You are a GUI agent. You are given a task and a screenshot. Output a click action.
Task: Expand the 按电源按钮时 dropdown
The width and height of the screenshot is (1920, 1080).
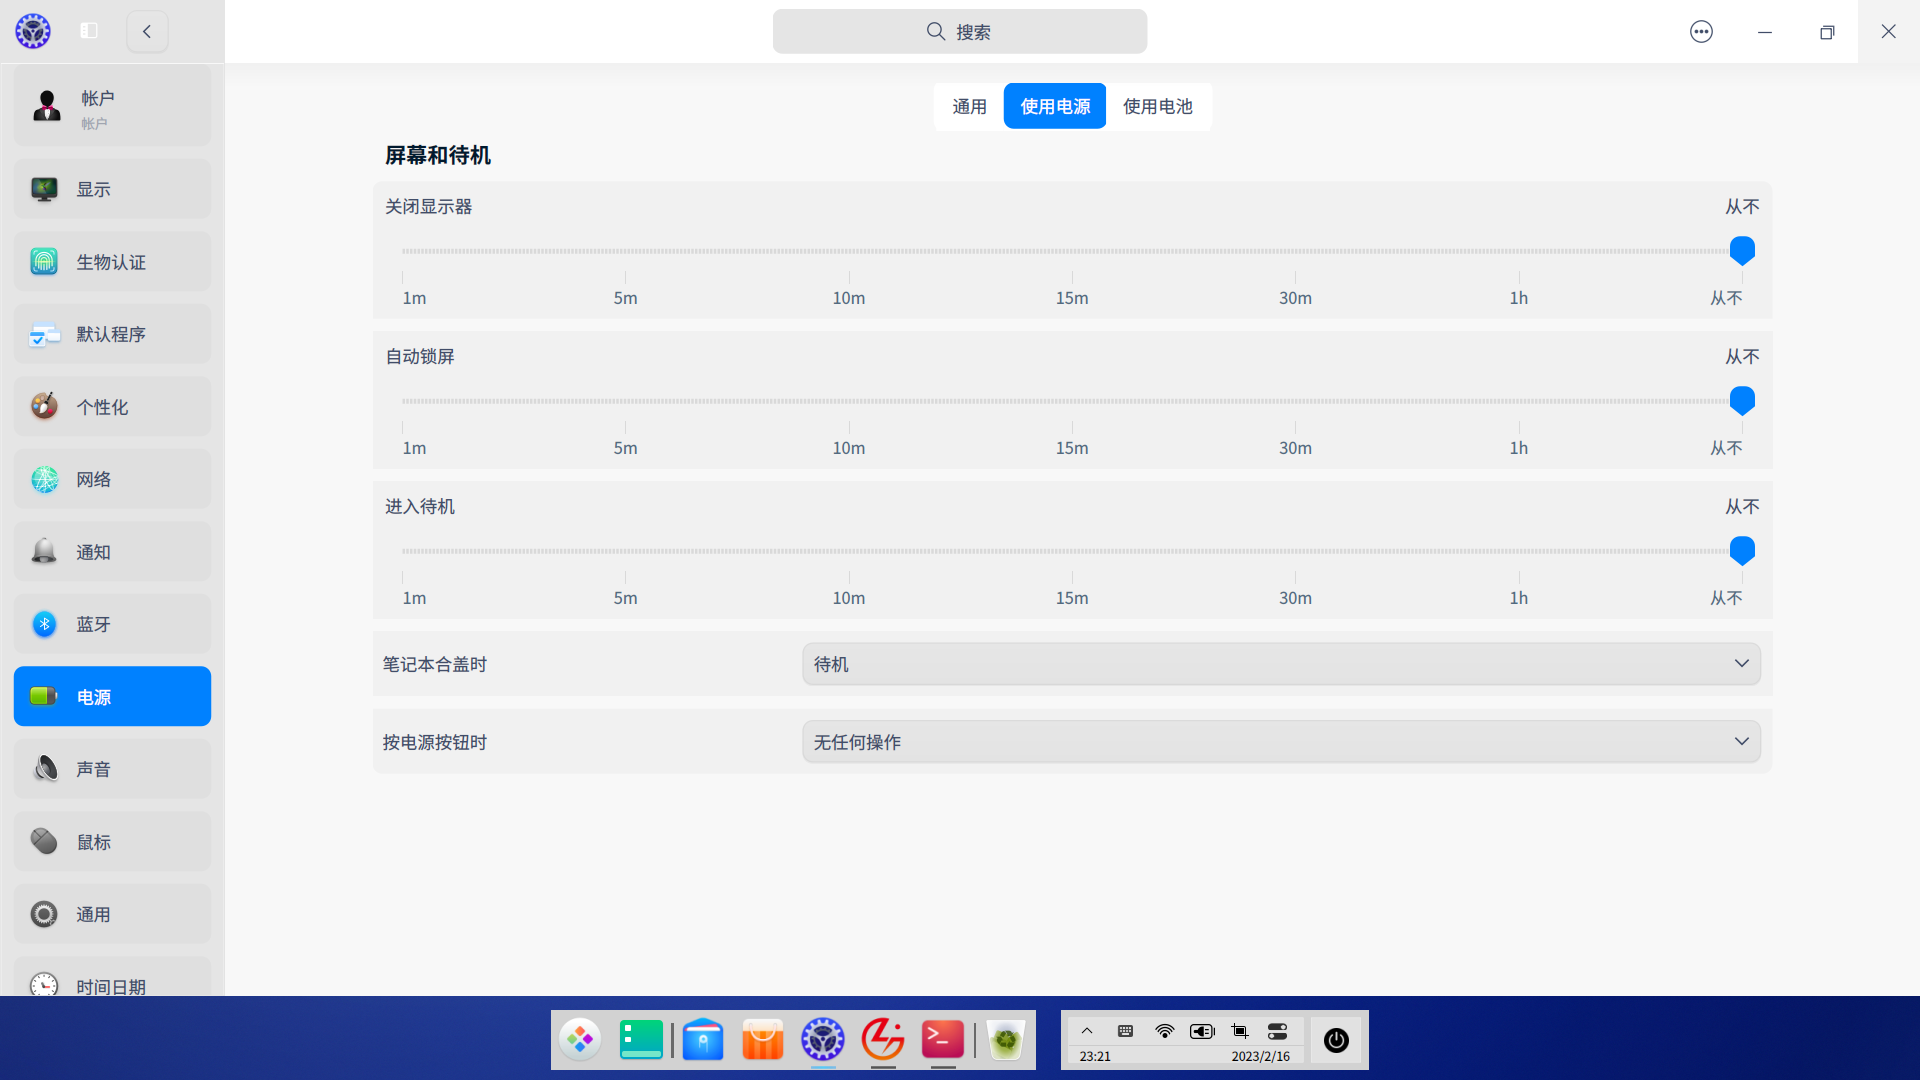1280,742
